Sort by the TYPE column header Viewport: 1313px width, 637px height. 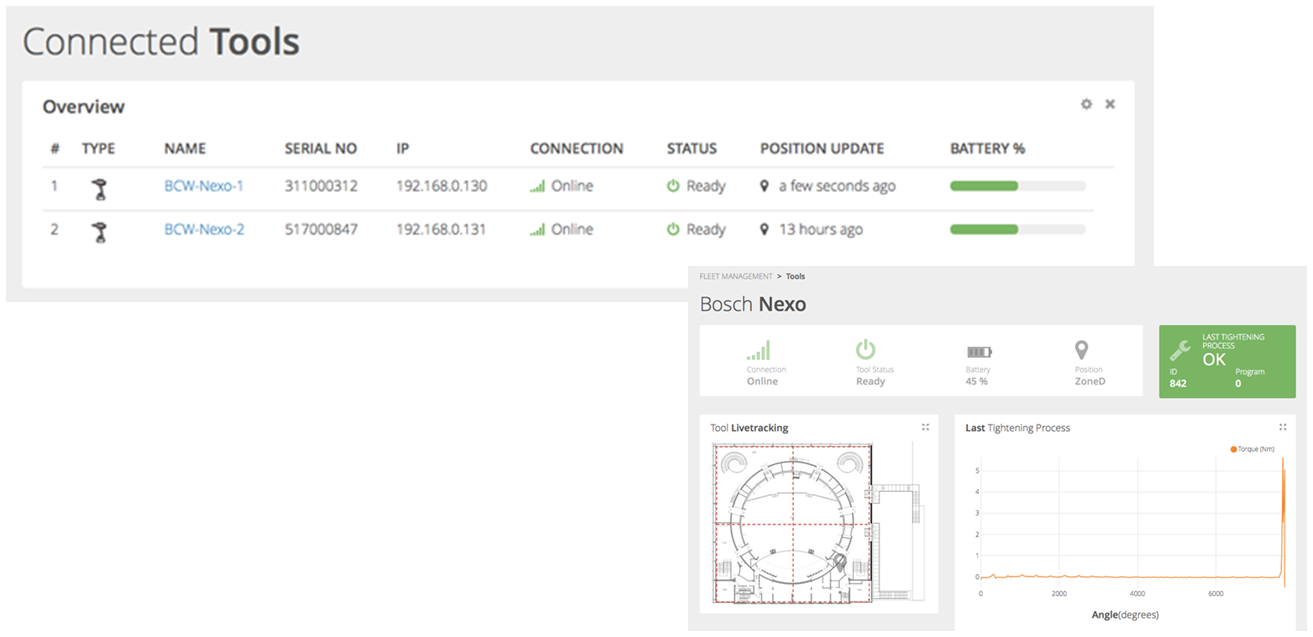click(99, 148)
